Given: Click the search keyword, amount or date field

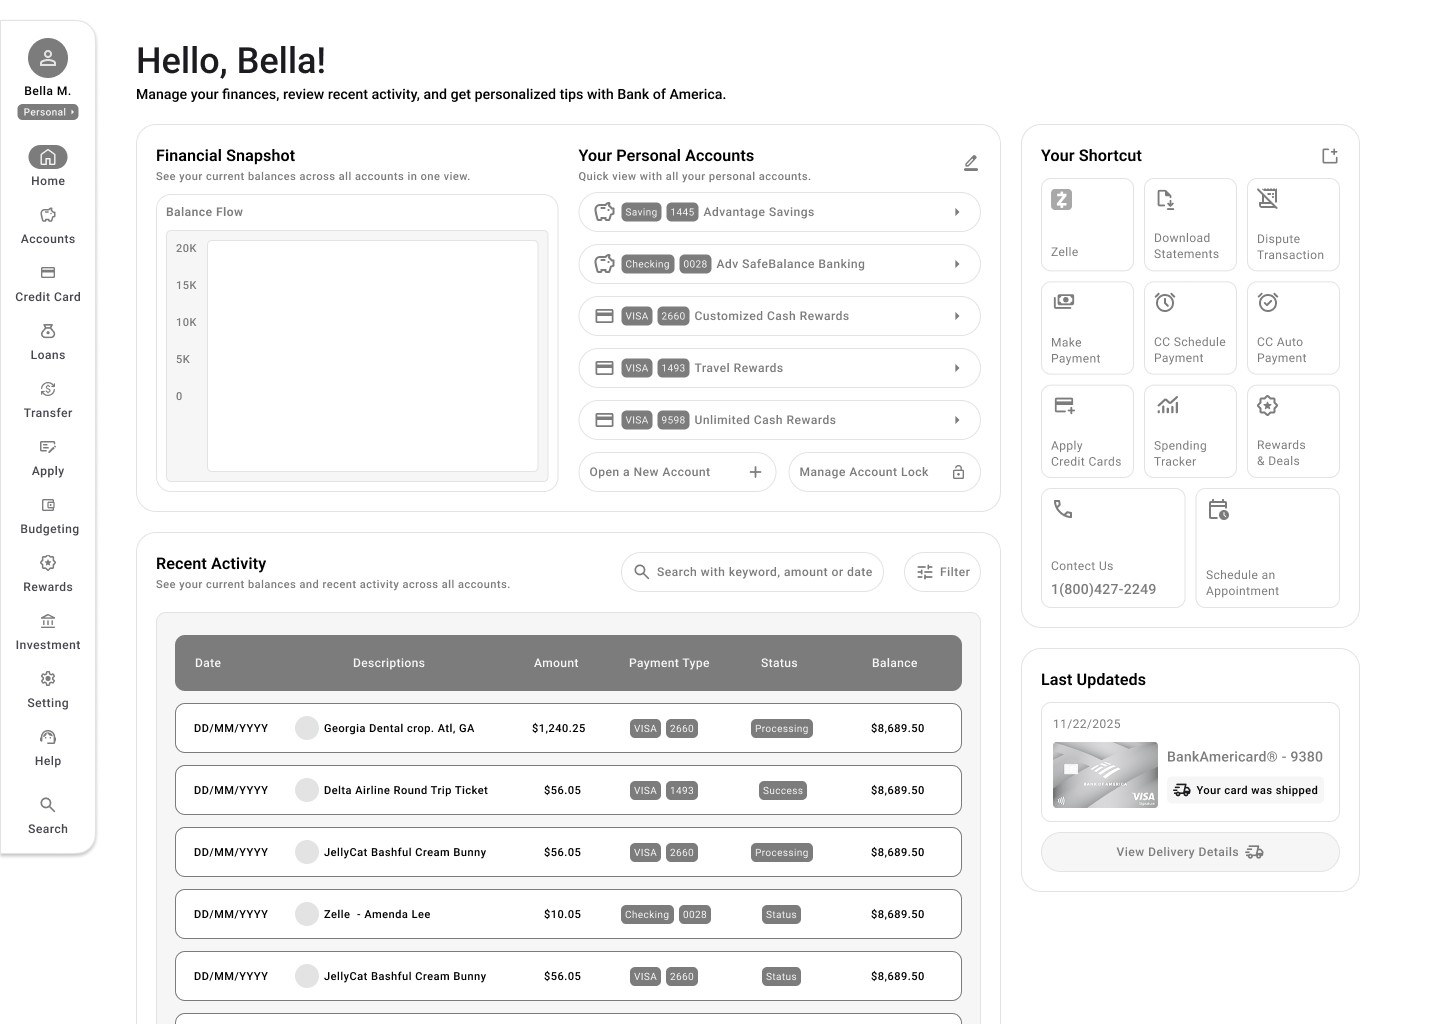Looking at the screenshot, I should coord(752,572).
